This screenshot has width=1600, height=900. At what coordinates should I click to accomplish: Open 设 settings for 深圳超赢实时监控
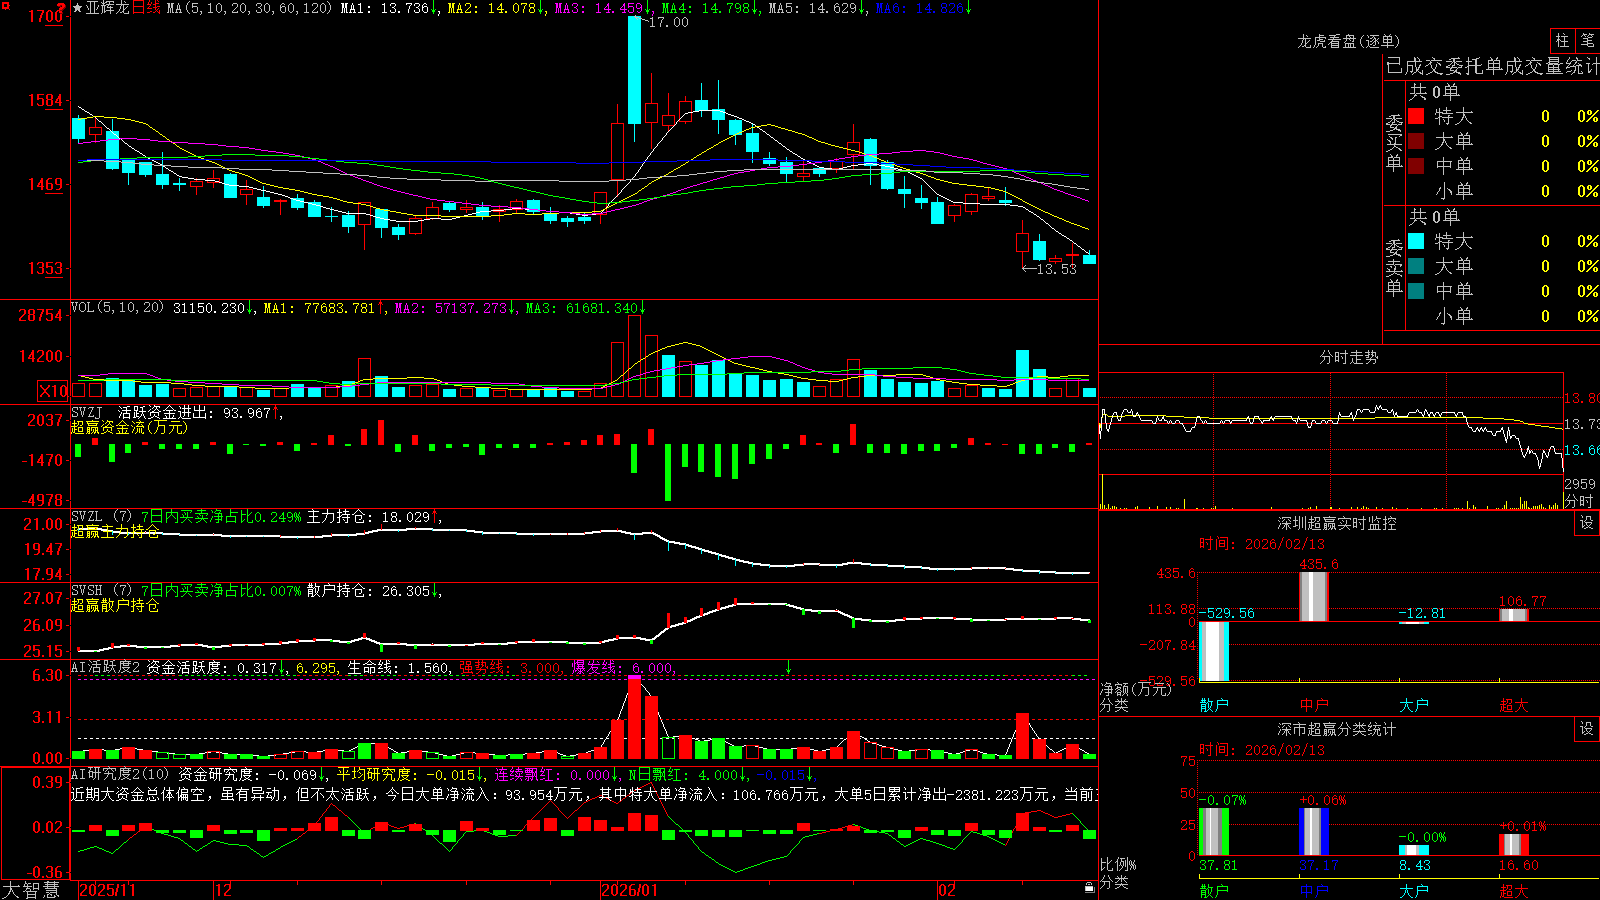tap(1587, 523)
